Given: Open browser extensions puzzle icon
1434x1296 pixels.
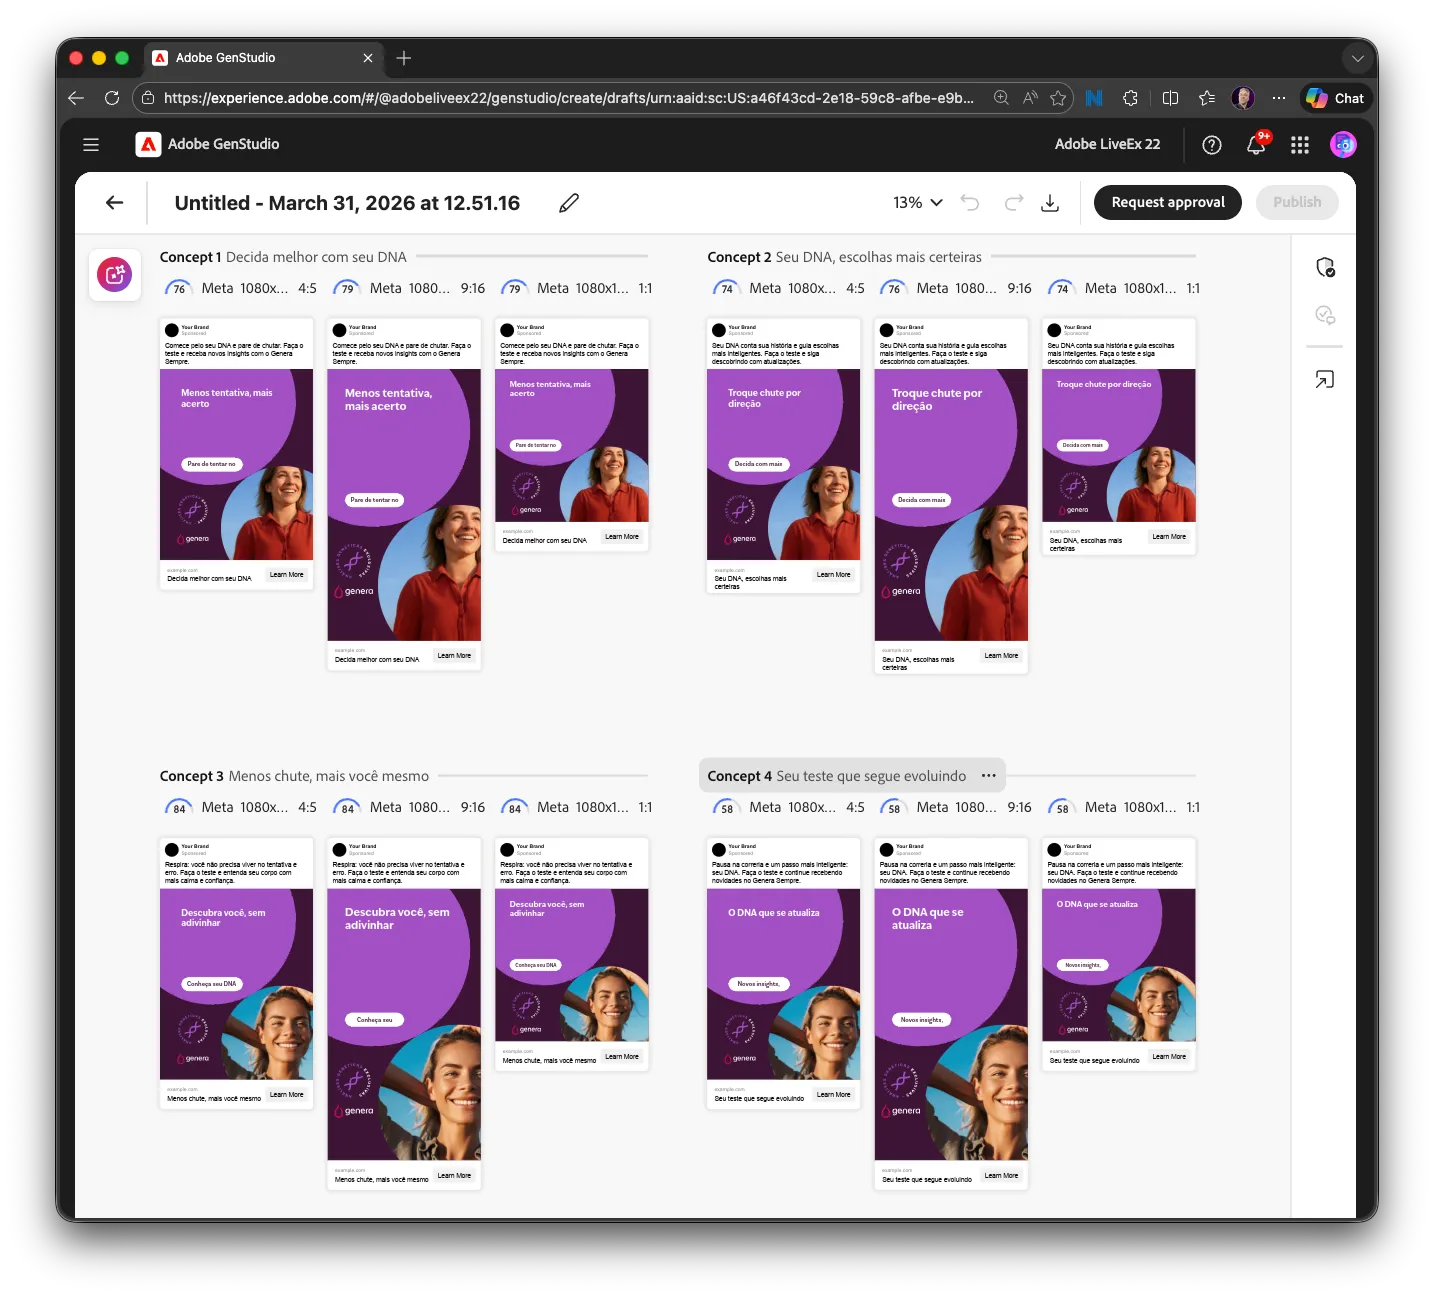Looking at the screenshot, I should pos(1130,98).
